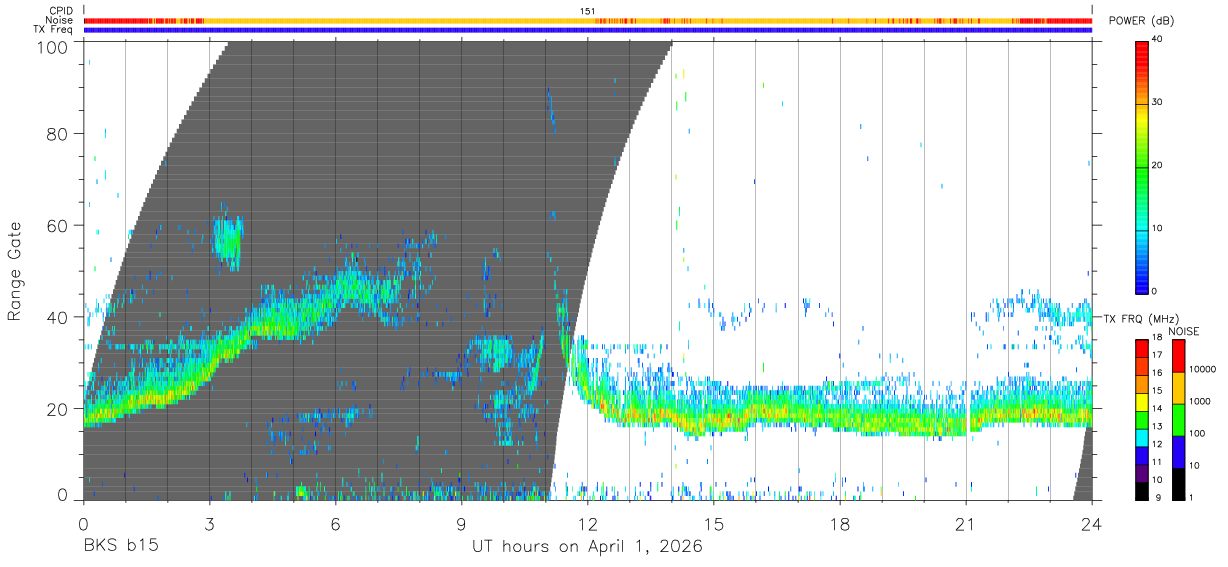
Task: Click the green middle of the POWER colorbar
Action: [1142, 166]
